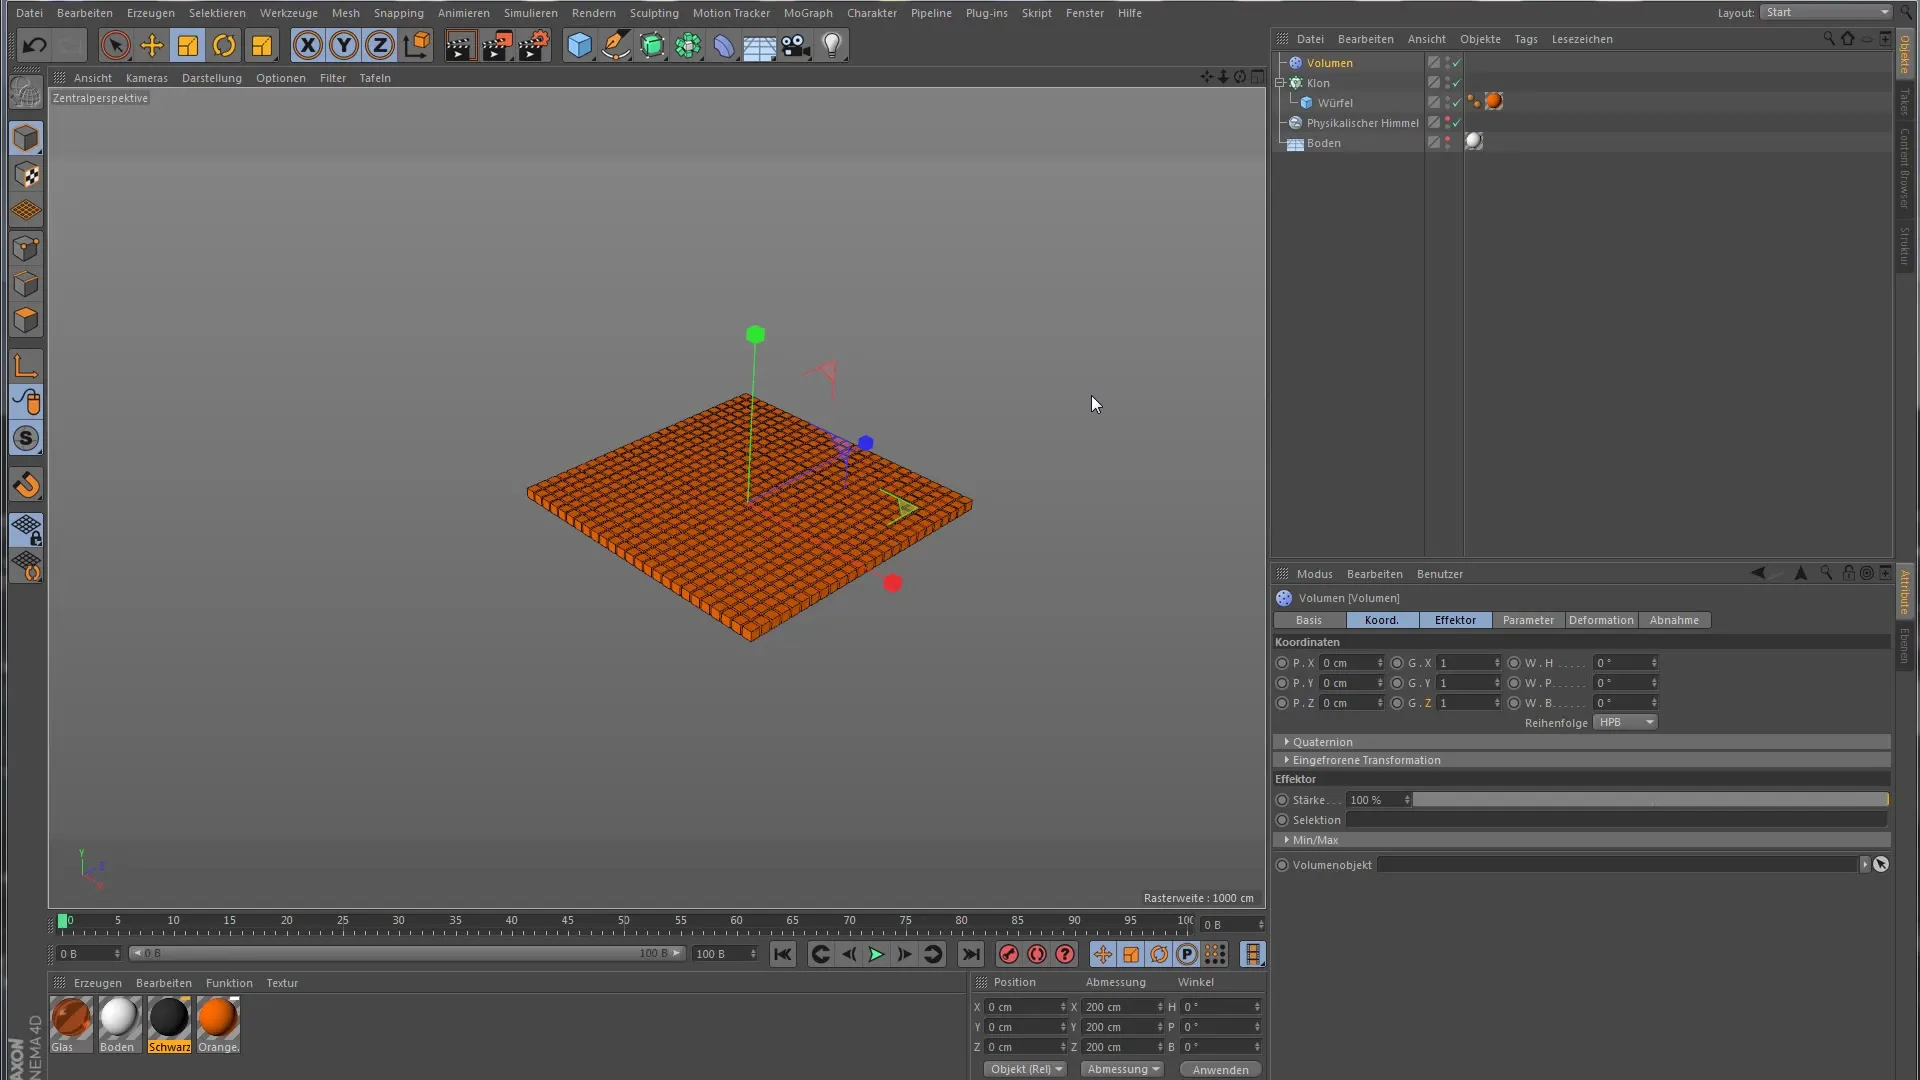Select the Würfel object
This screenshot has width=1920, height=1080.
point(1335,103)
